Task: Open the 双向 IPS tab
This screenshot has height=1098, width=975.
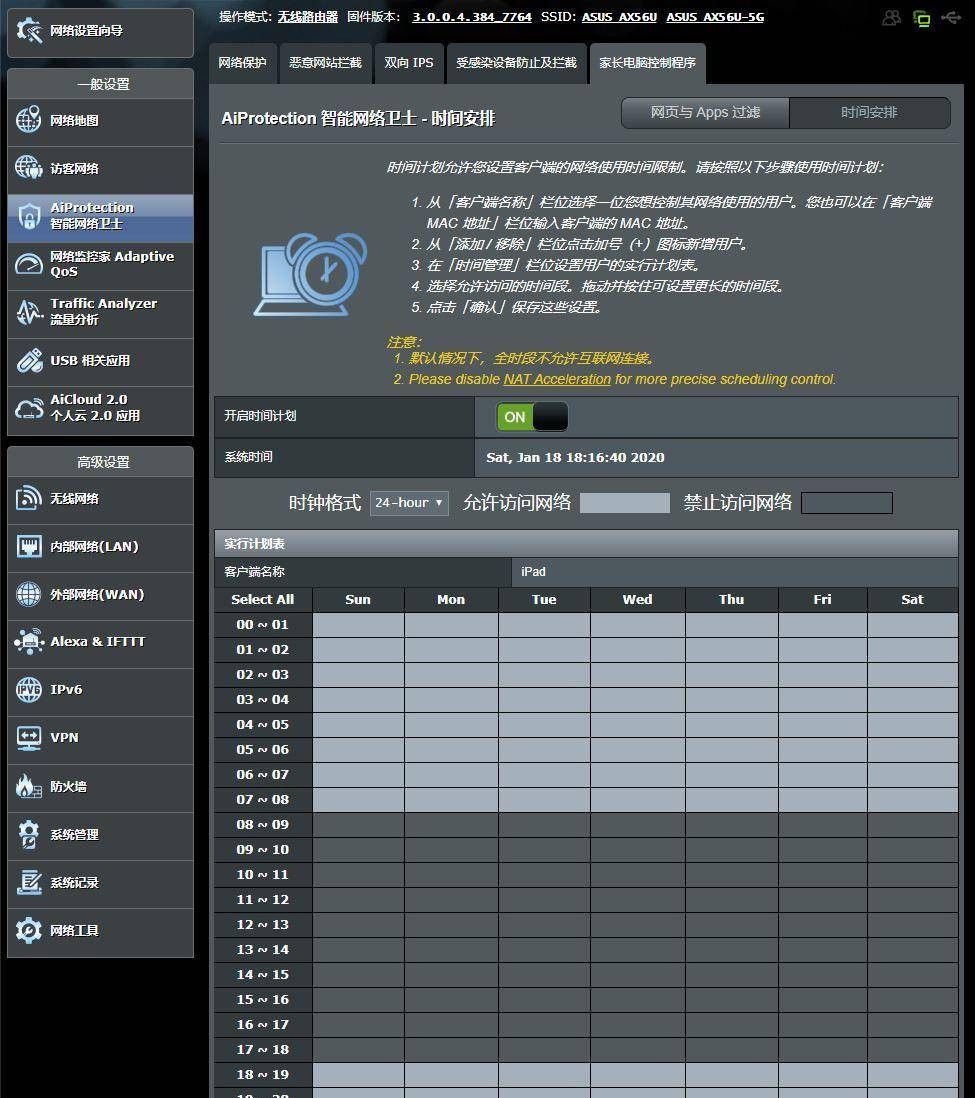Action: click(409, 63)
